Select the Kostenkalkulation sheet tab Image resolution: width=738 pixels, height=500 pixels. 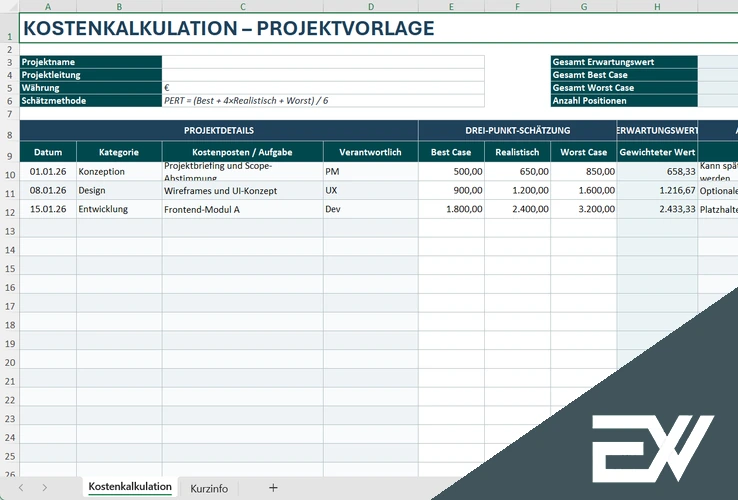coord(130,487)
